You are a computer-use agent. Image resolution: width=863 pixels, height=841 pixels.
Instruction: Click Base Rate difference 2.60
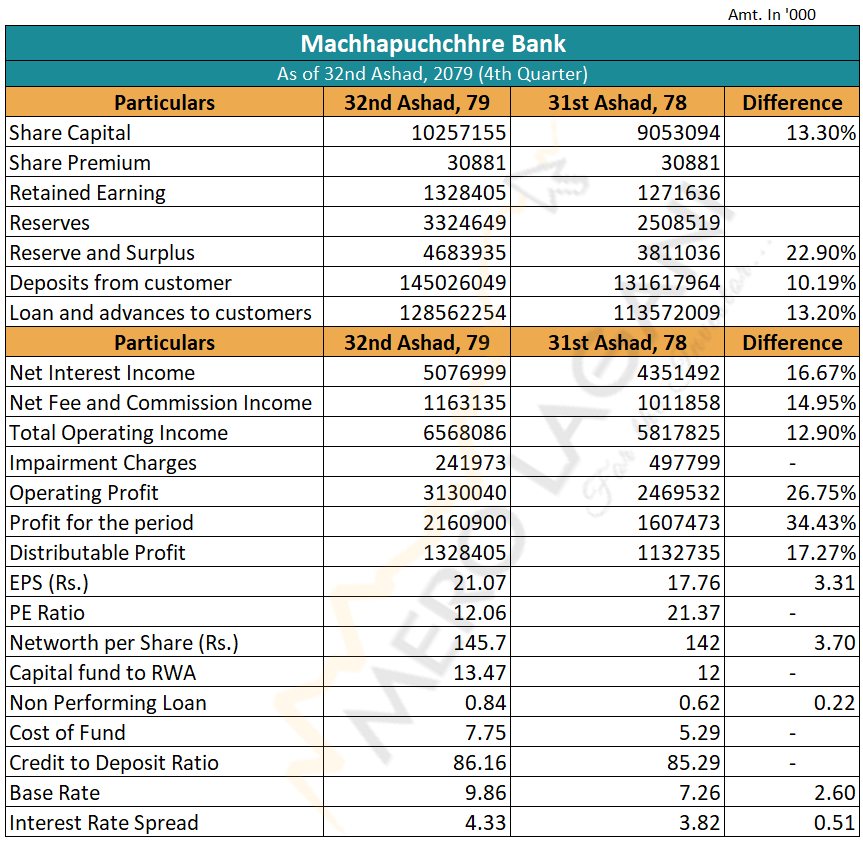[835, 793]
